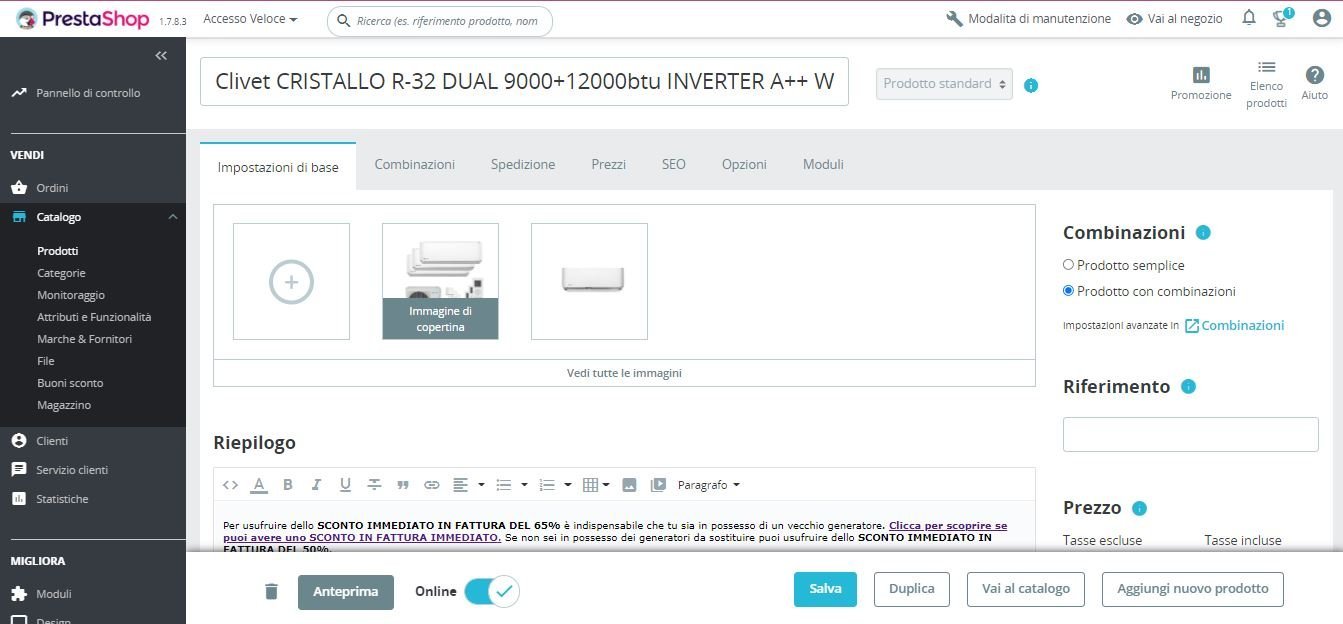Viewport: 1343px width, 624px height.
Task: Open the notifications bell icon
Action: tap(1249, 18)
